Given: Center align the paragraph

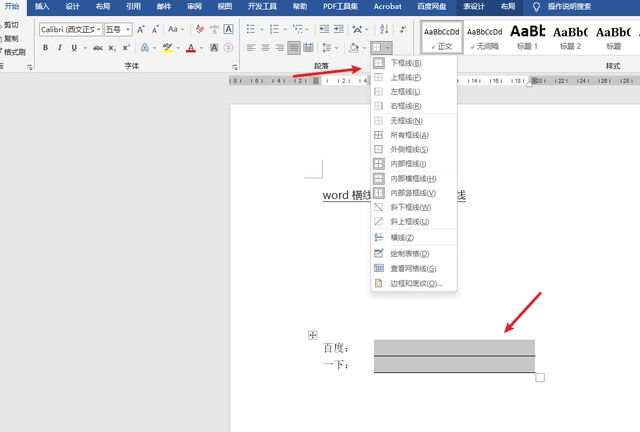Looking at the screenshot, I should [x=265, y=48].
